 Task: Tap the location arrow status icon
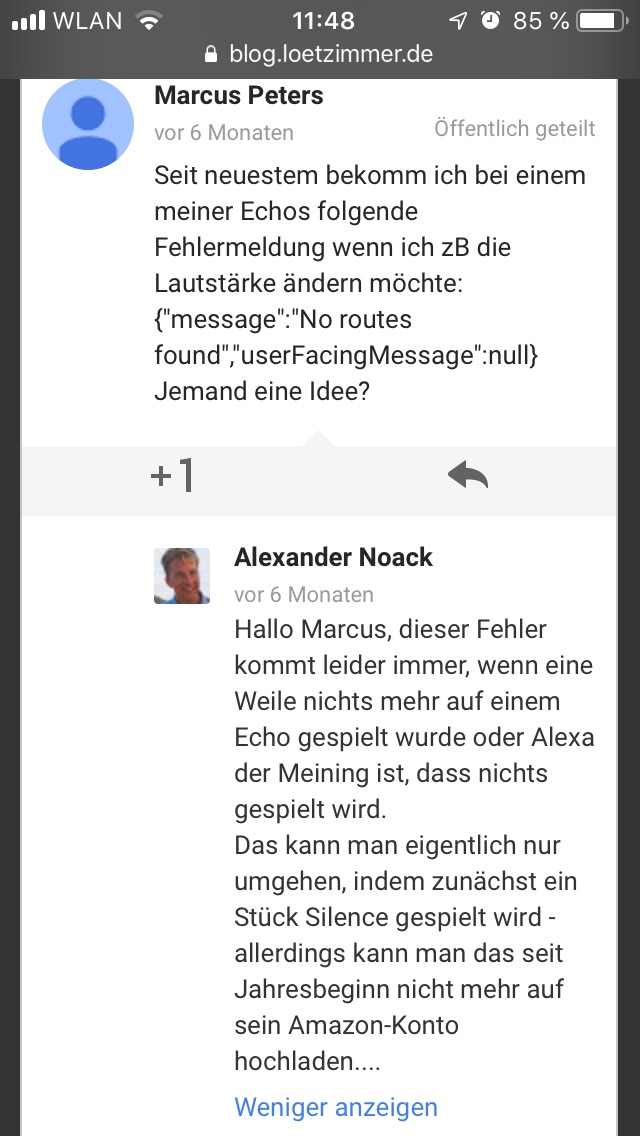click(x=459, y=20)
